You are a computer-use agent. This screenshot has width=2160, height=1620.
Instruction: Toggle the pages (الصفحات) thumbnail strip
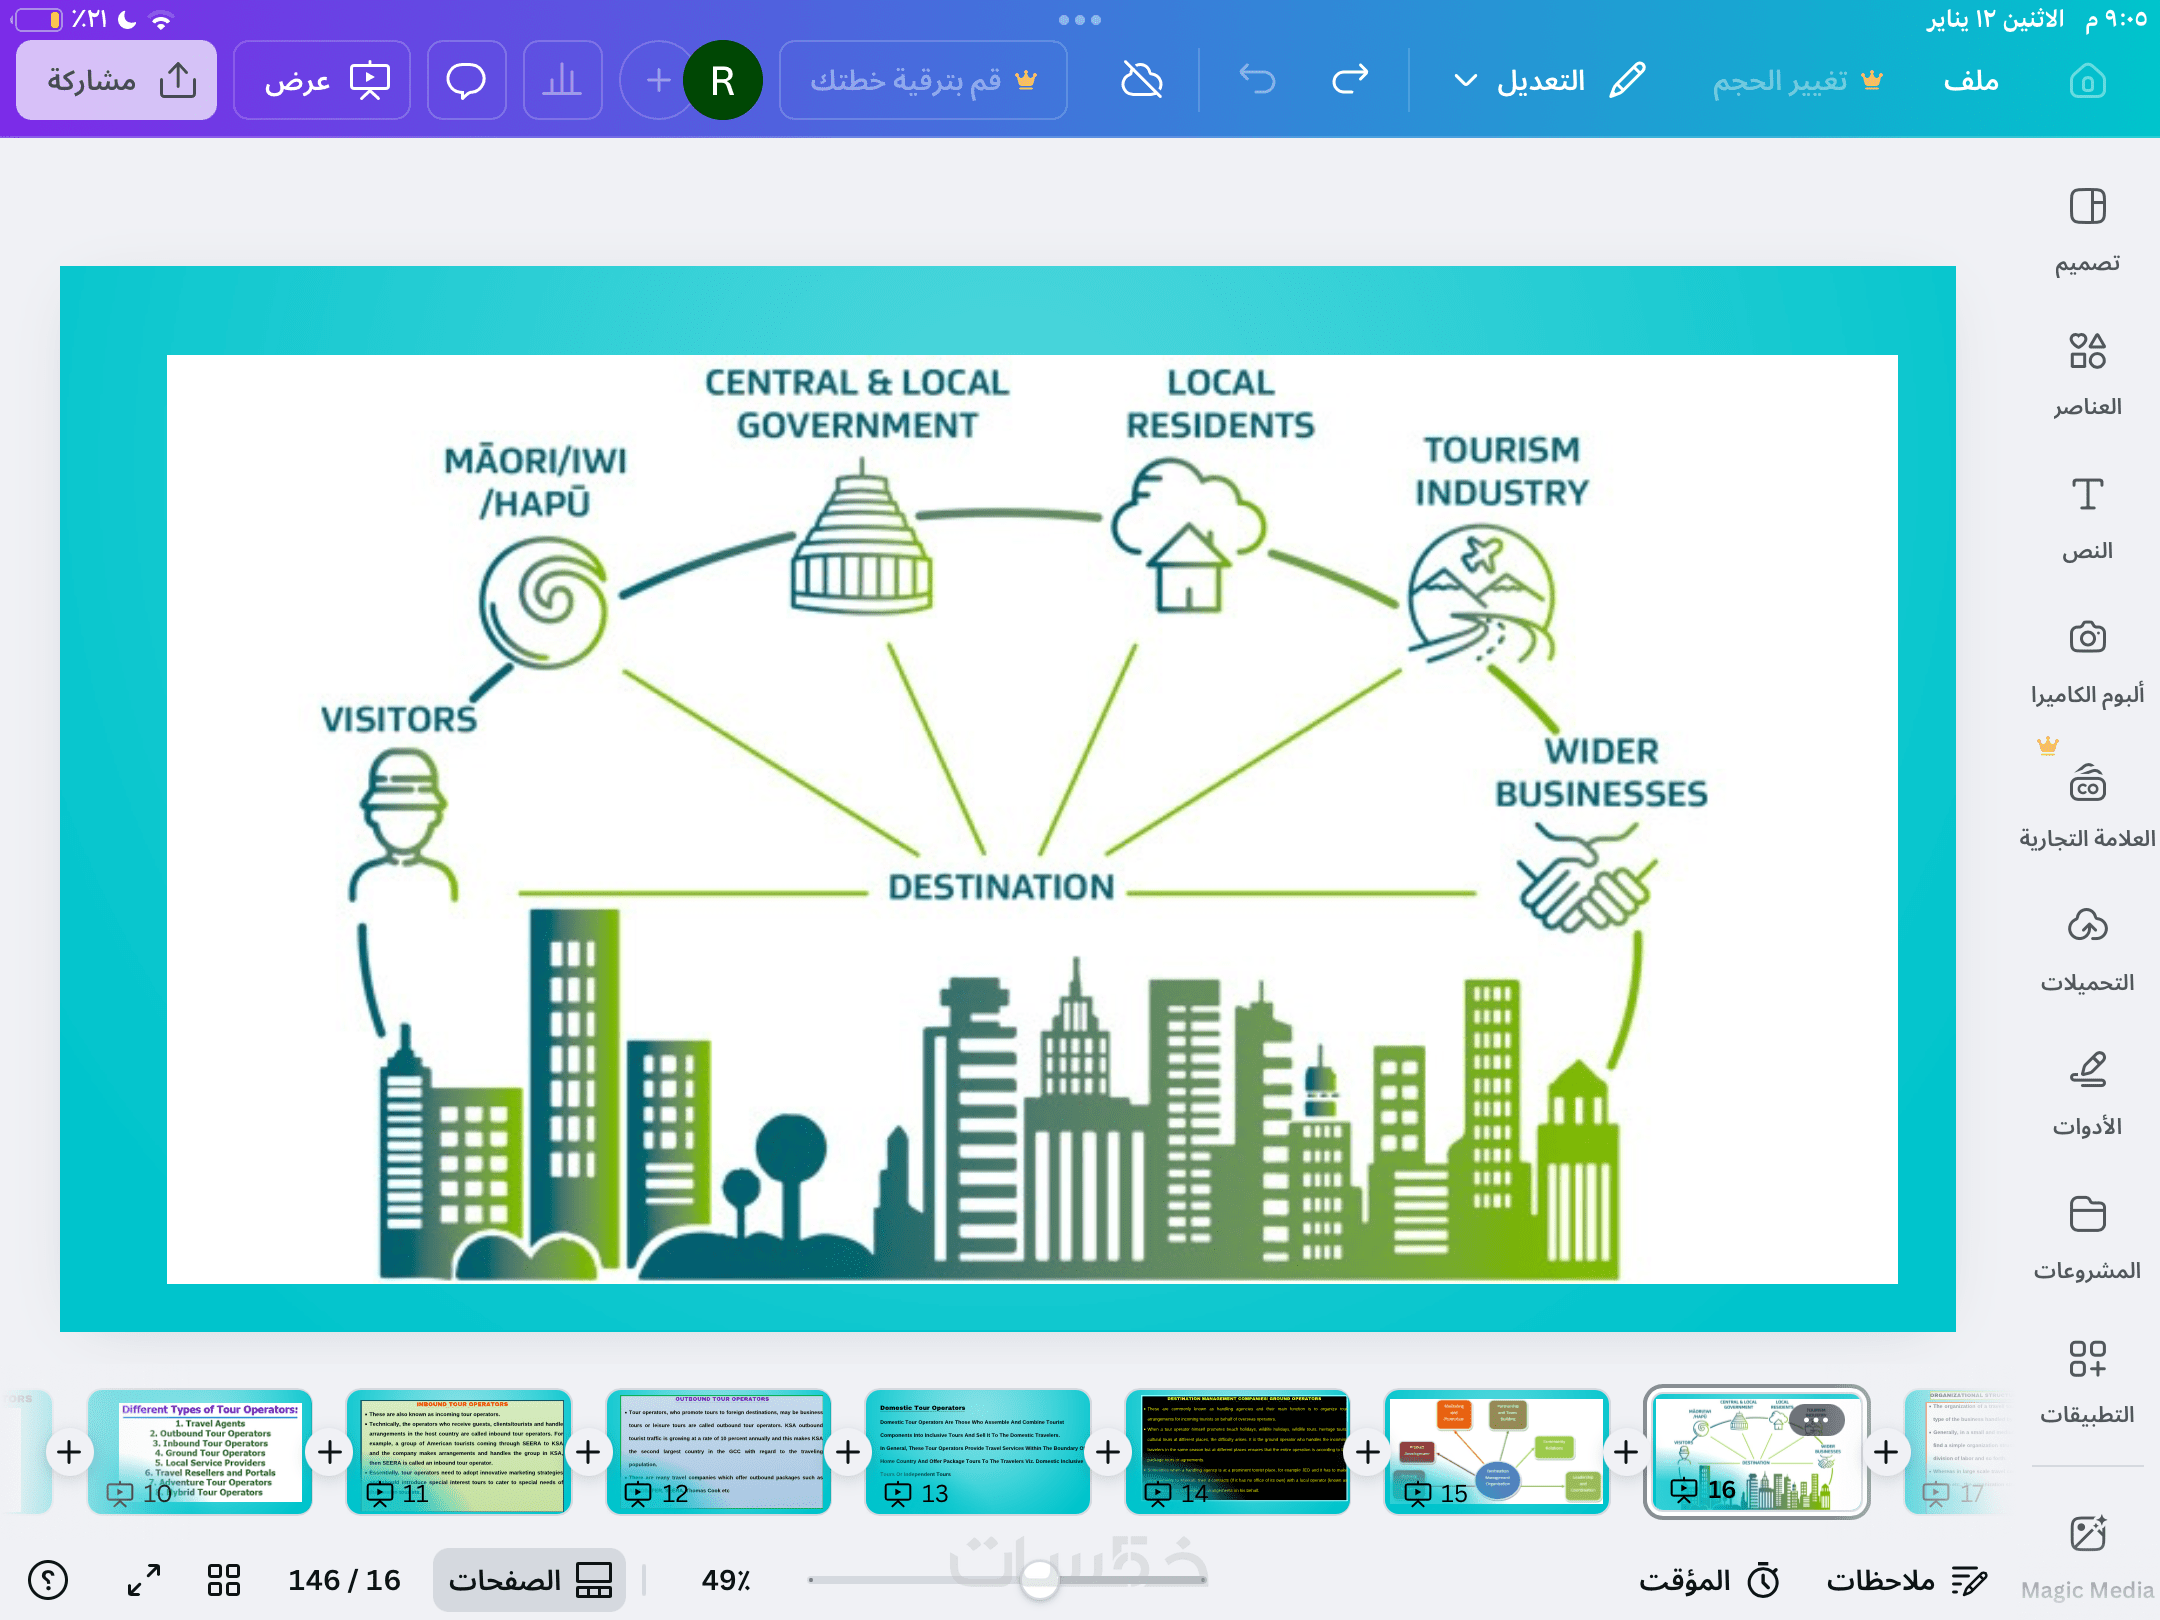tap(529, 1580)
